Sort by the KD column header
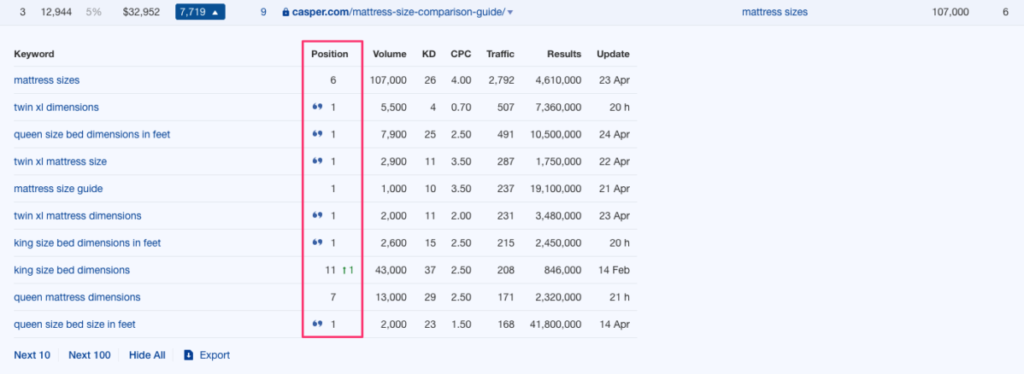The width and height of the screenshot is (1024, 374). (429, 54)
